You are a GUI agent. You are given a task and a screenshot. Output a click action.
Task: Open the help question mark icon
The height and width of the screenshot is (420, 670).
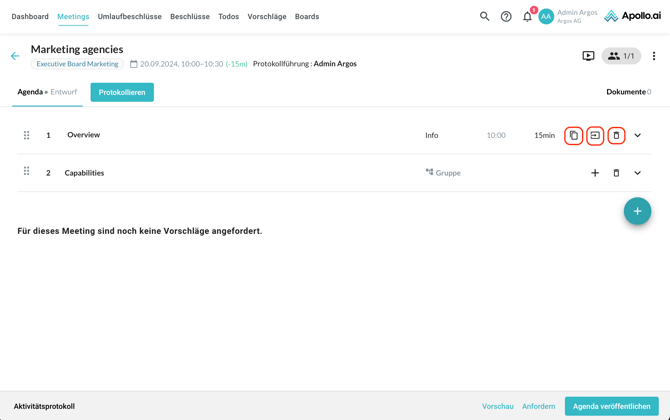tap(506, 16)
